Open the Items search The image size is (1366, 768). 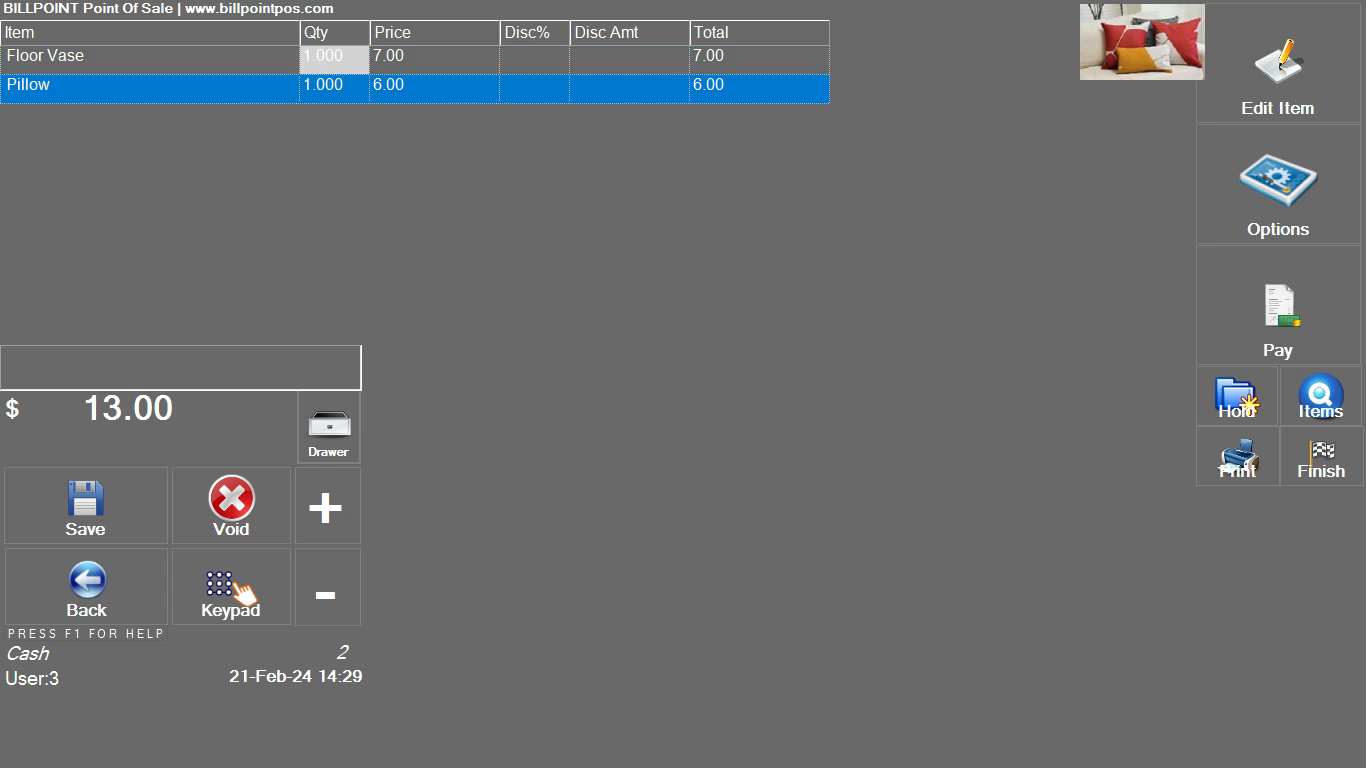(1320, 397)
